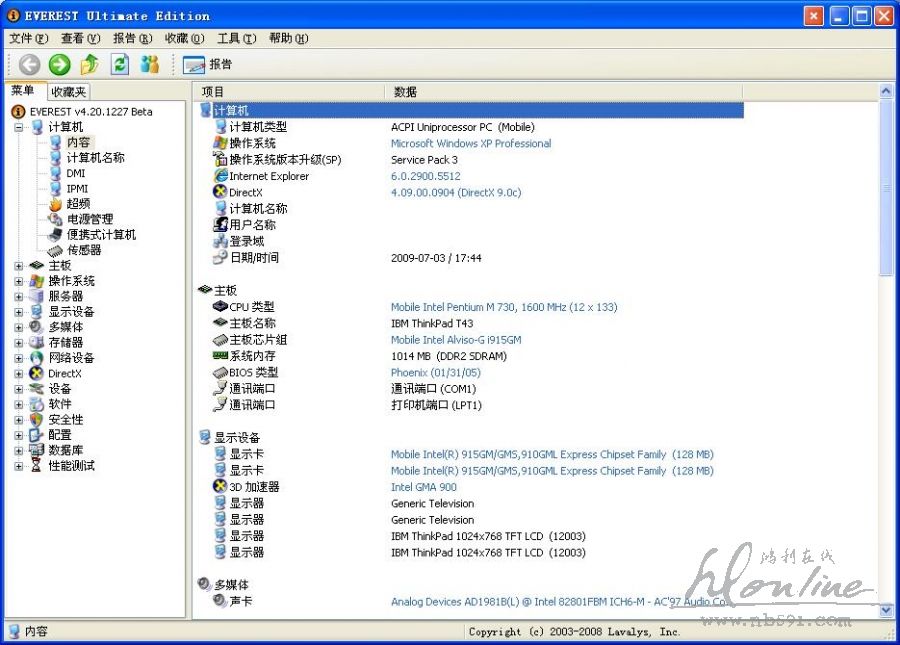The width and height of the screenshot is (900, 645).
Task: Expand the 性能测试 benchmark tree node
Action: [x=19, y=466]
